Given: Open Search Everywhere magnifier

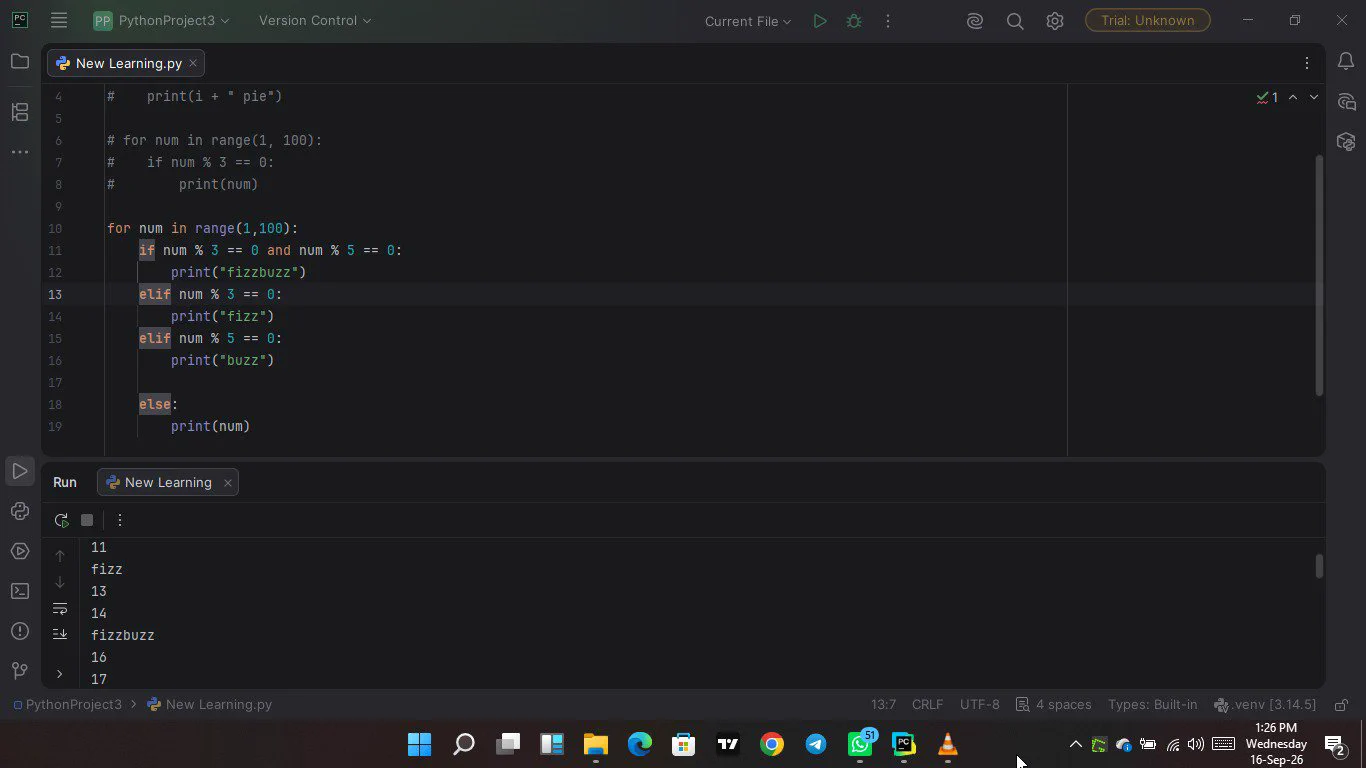Looking at the screenshot, I should tap(1015, 21).
